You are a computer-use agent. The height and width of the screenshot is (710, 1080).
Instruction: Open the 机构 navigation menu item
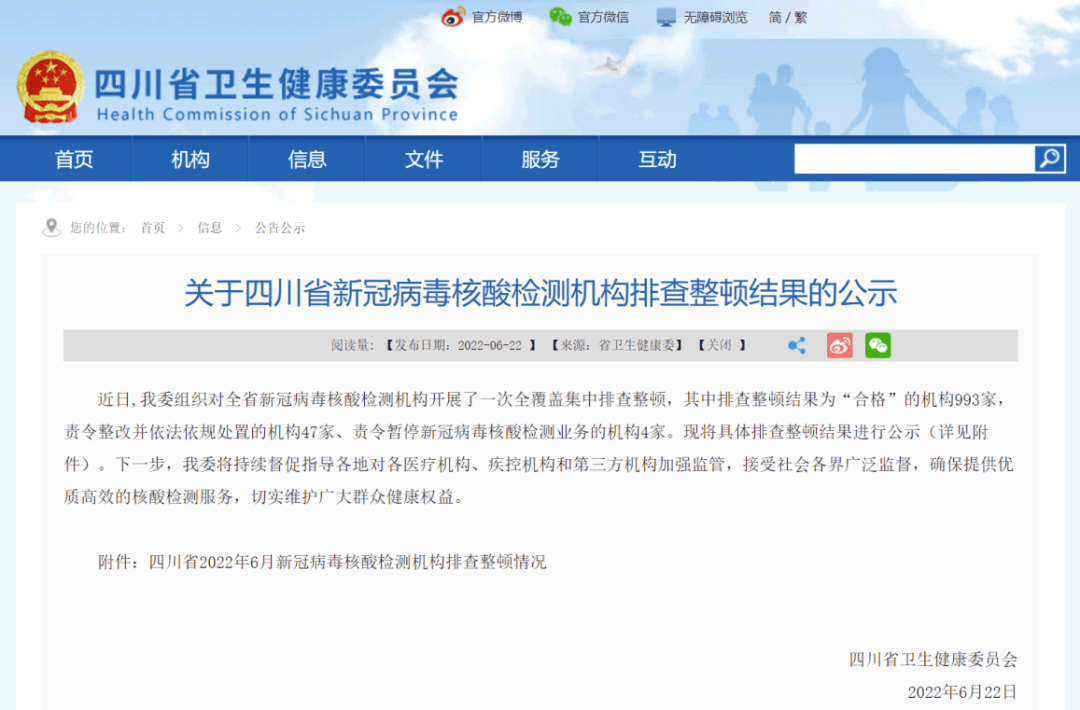click(190, 159)
